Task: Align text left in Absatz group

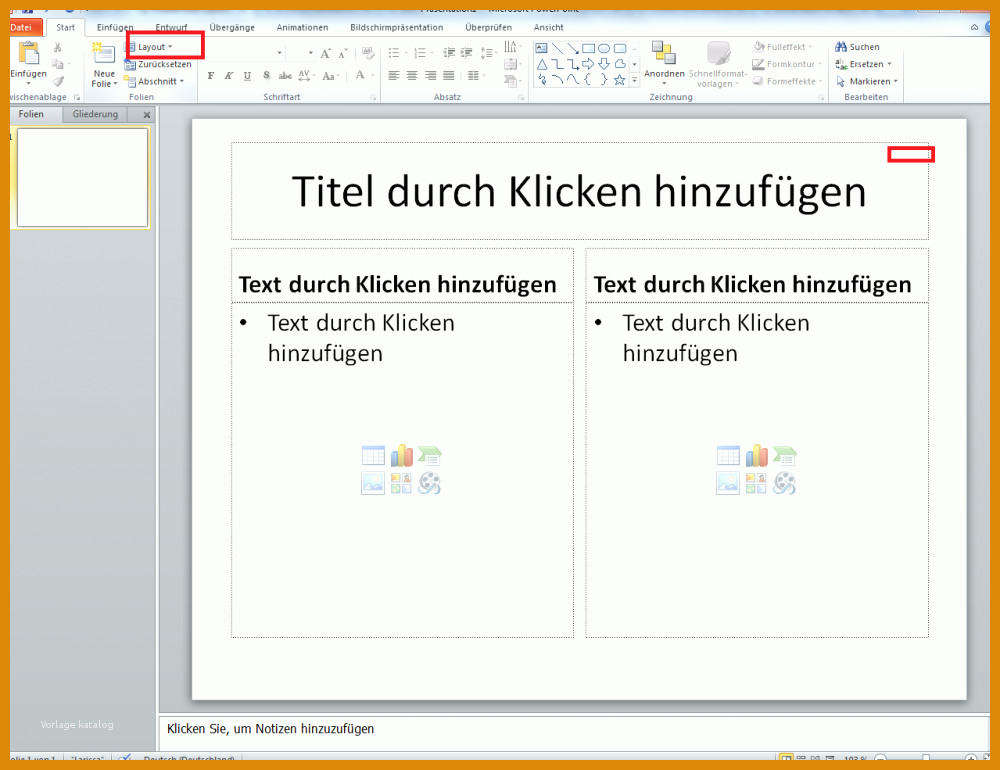Action: click(394, 76)
